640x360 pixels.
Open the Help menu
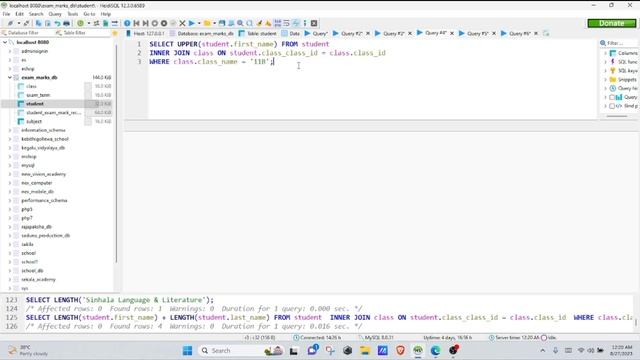tap(105, 14)
